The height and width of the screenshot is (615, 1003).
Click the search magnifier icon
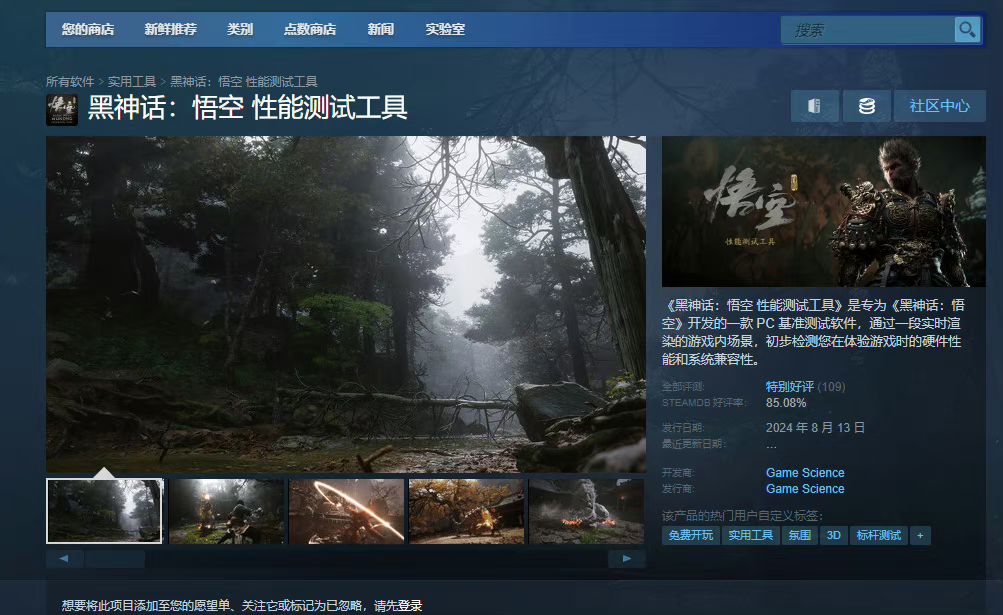967,29
